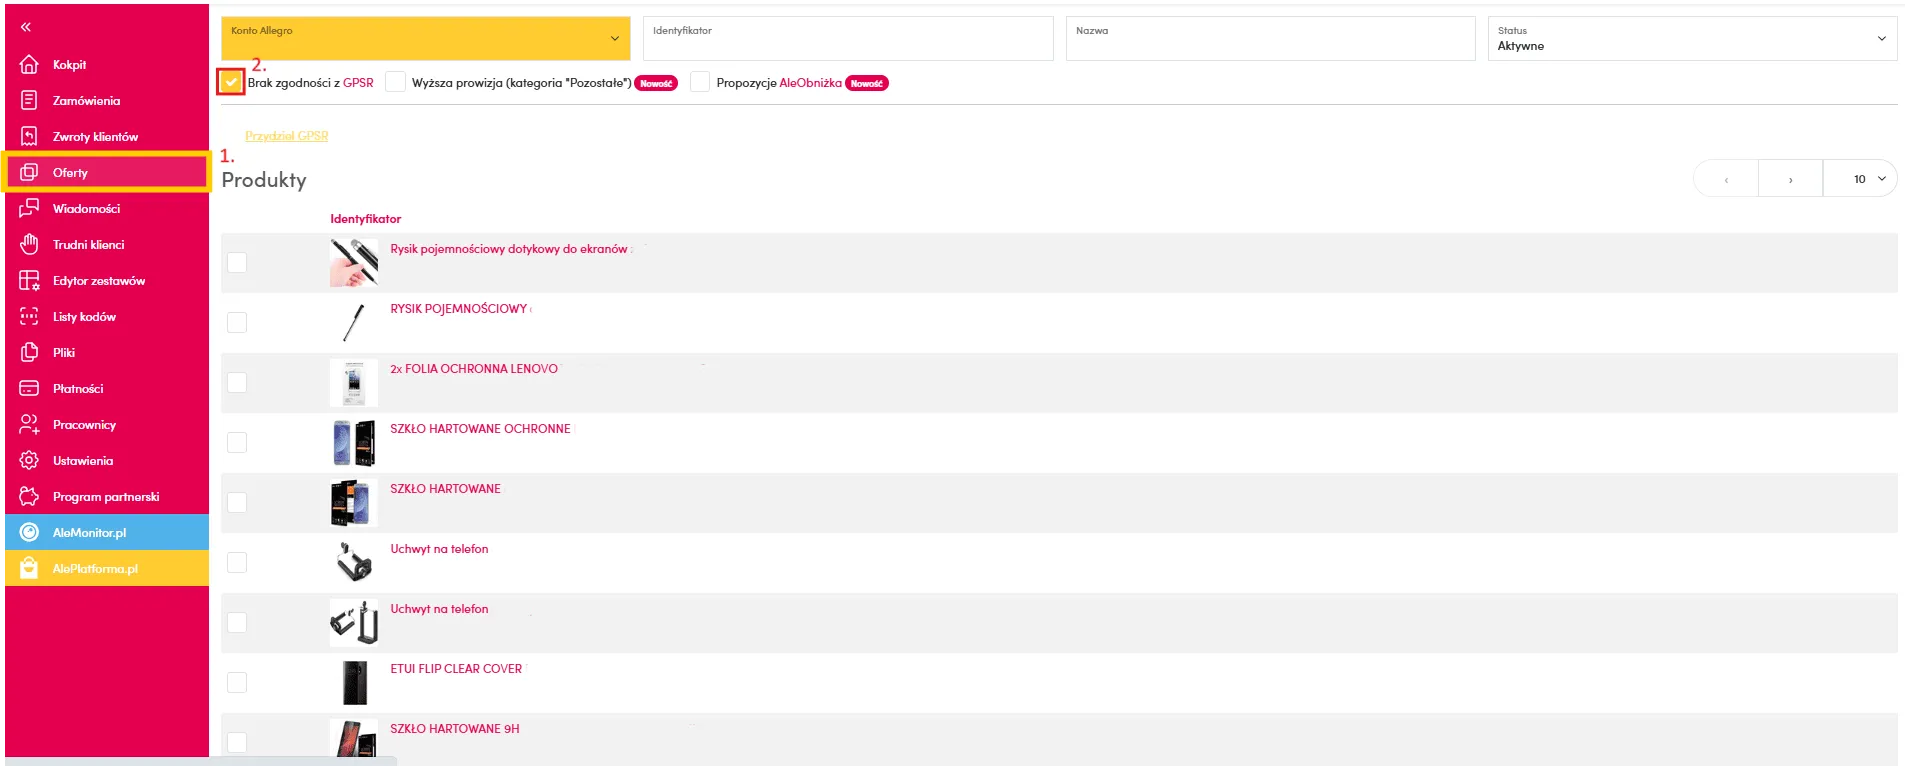Click into the Identyfikator search field
This screenshot has width=1905, height=766.
tap(847, 39)
